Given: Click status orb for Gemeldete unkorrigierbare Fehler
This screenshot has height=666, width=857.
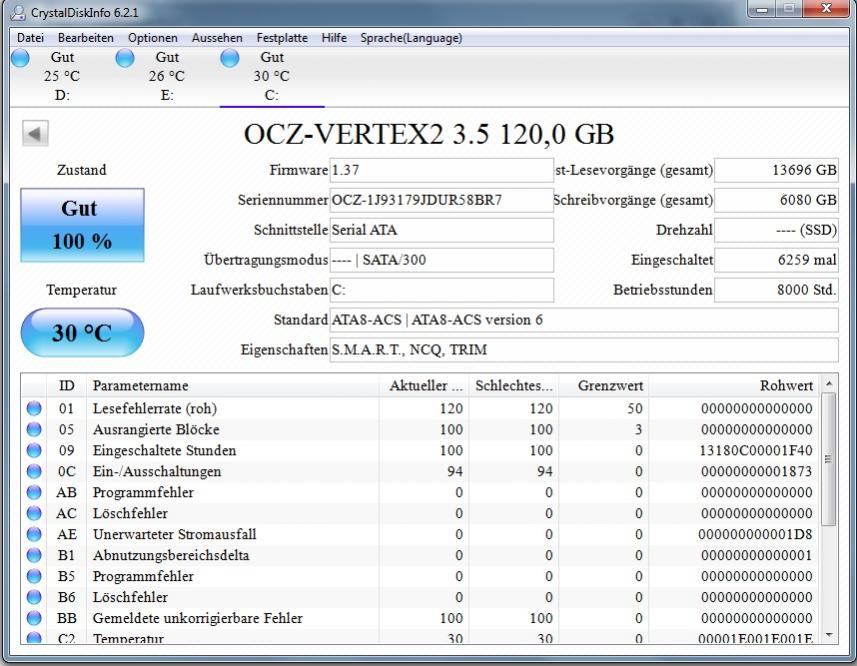Looking at the screenshot, I should click(34, 618).
